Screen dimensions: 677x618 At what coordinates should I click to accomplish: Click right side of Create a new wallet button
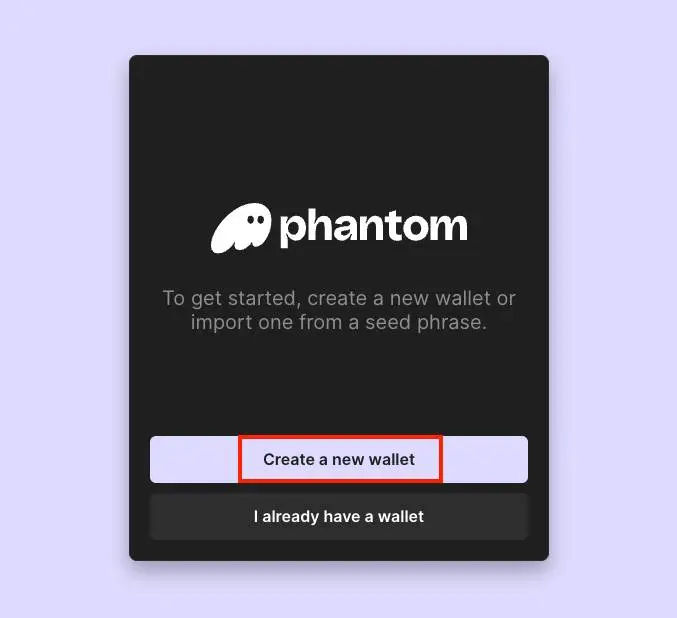pos(485,459)
